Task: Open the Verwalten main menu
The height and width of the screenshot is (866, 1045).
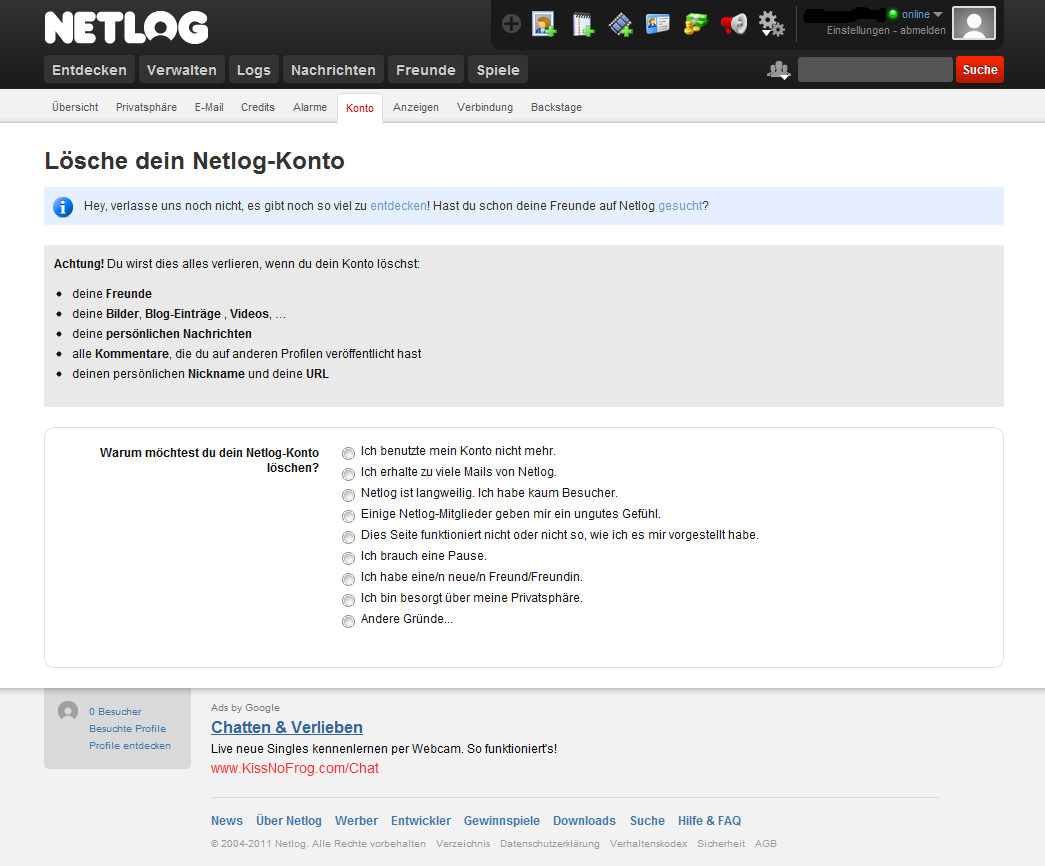Action: 181,70
